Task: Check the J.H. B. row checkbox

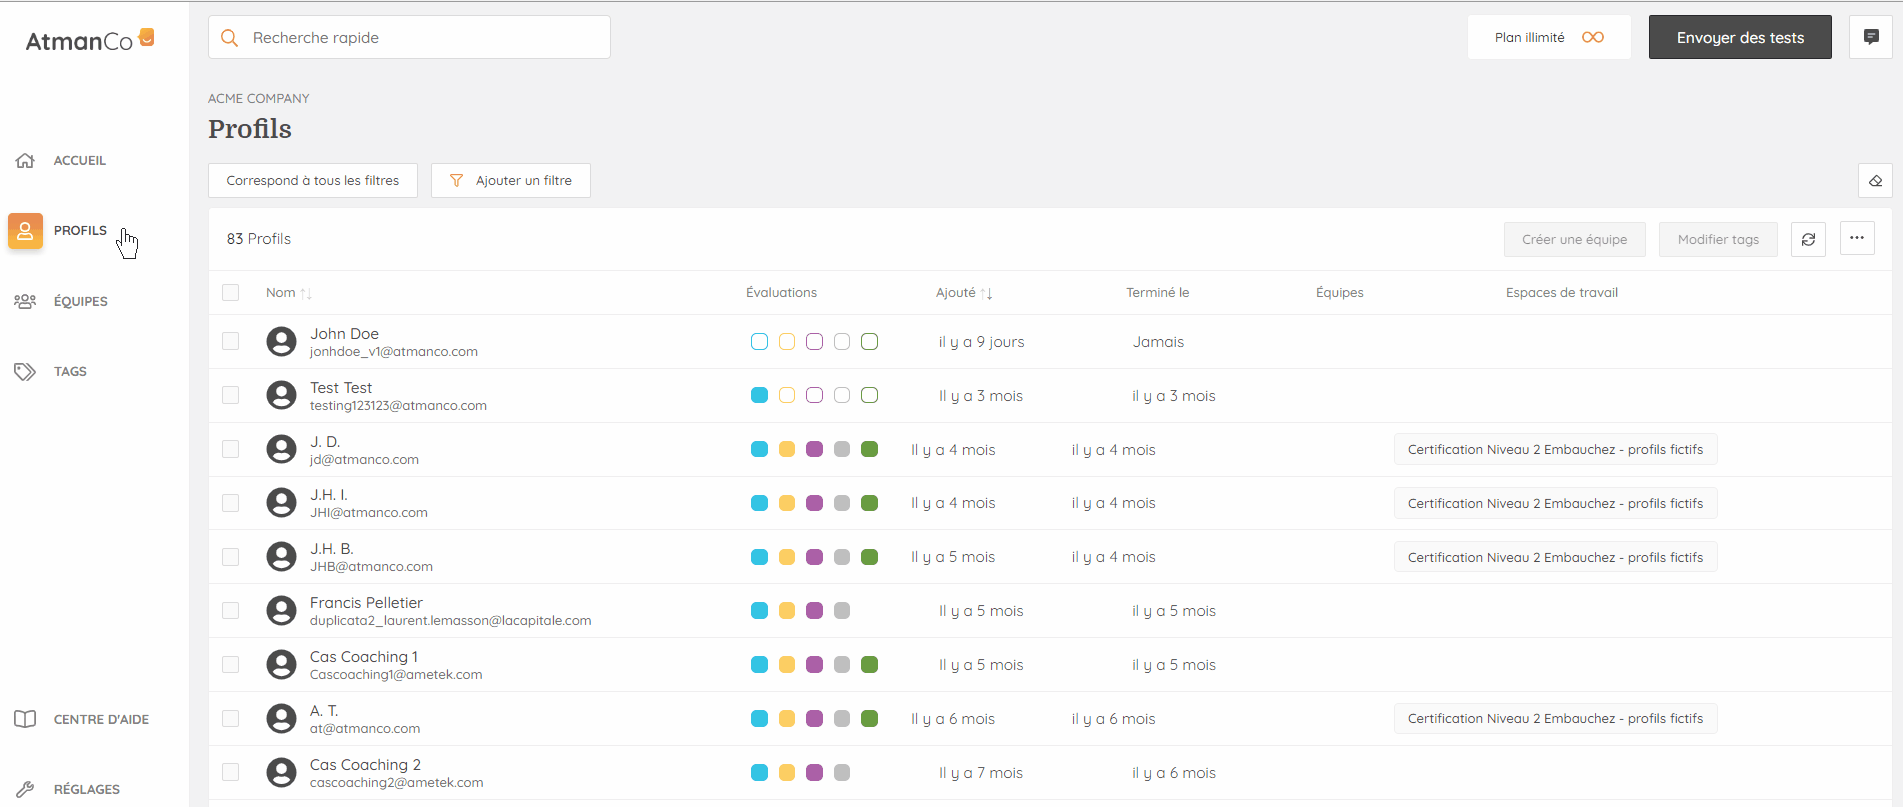Action: pos(231,556)
